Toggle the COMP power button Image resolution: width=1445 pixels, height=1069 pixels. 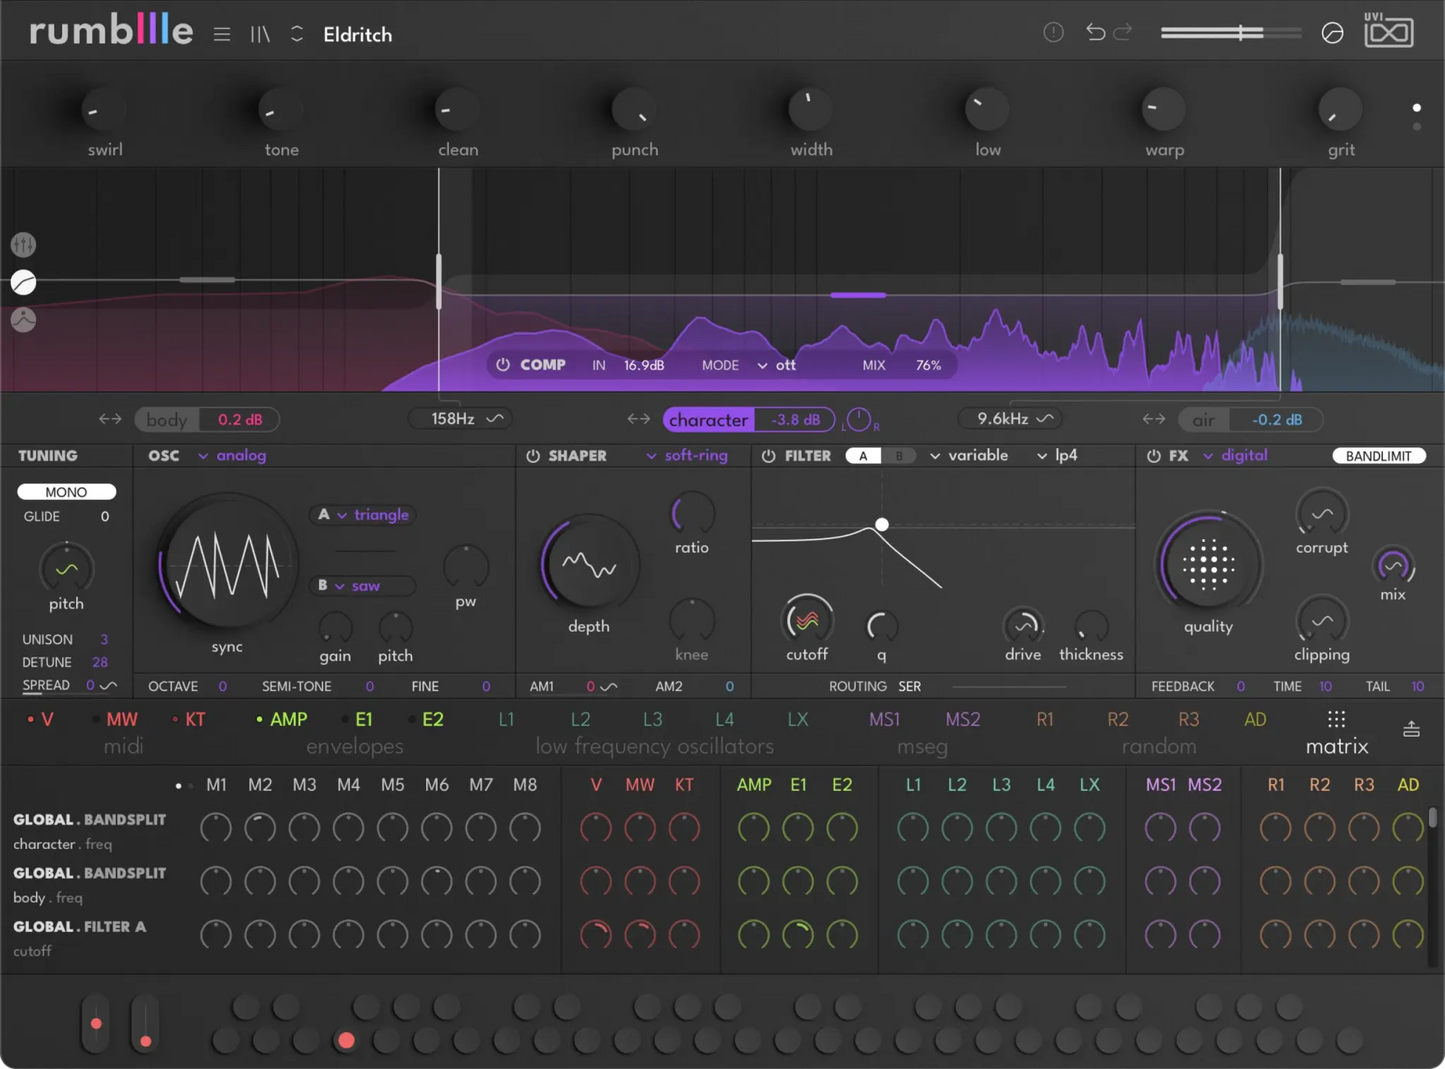coord(503,365)
